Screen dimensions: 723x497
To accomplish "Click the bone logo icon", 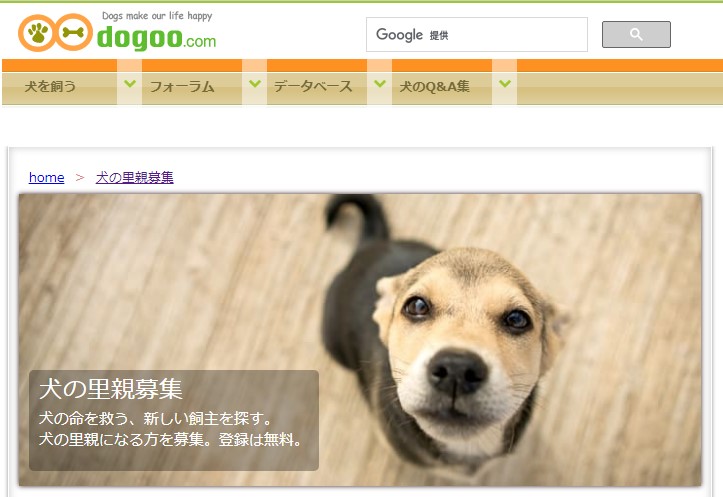I will click(x=74, y=32).
